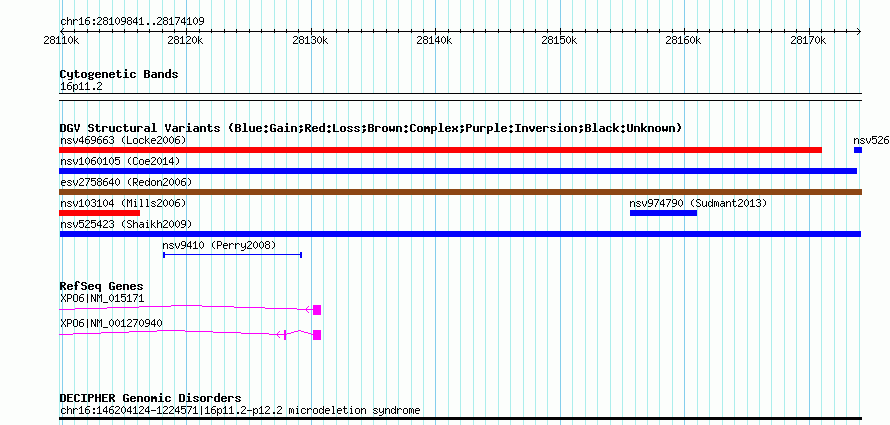Click the brown esv2758640 complex variant bar
Image resolution: width=890 pixels, height=425 pixels.
[460, 192]
